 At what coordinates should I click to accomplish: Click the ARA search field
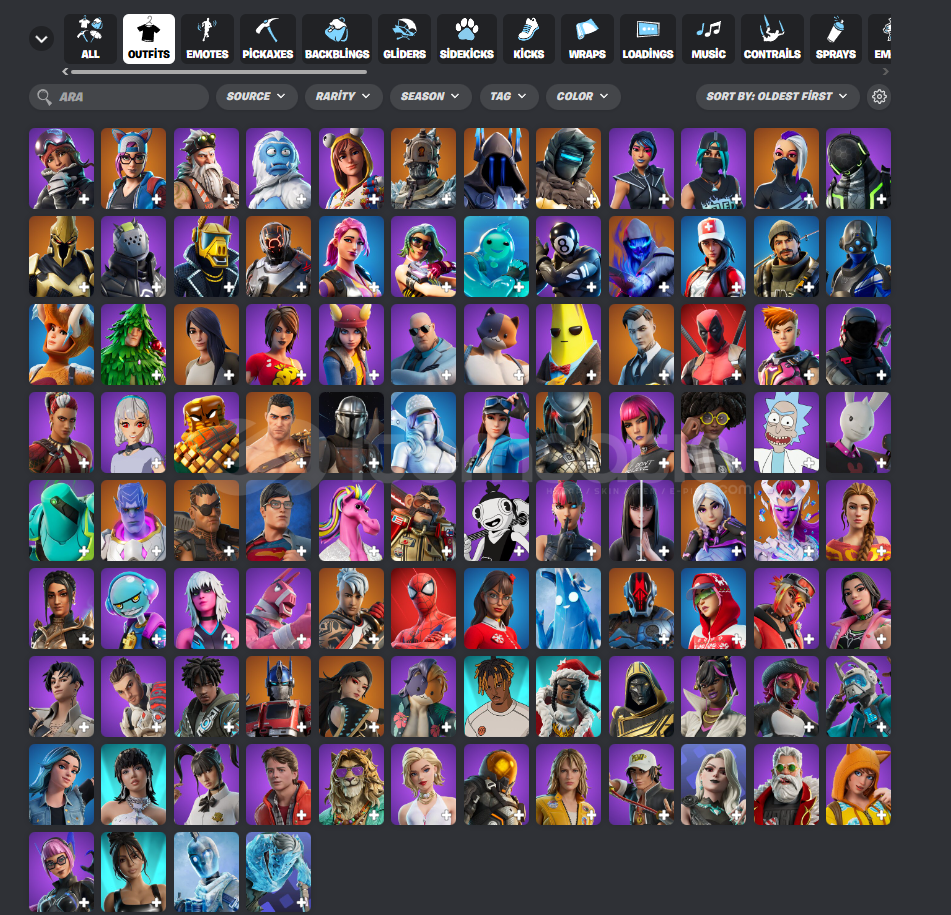point(119,97)
